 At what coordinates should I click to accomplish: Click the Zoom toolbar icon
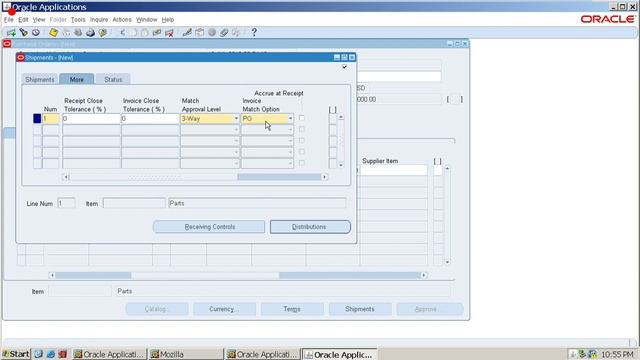click(x=199, y=33)
